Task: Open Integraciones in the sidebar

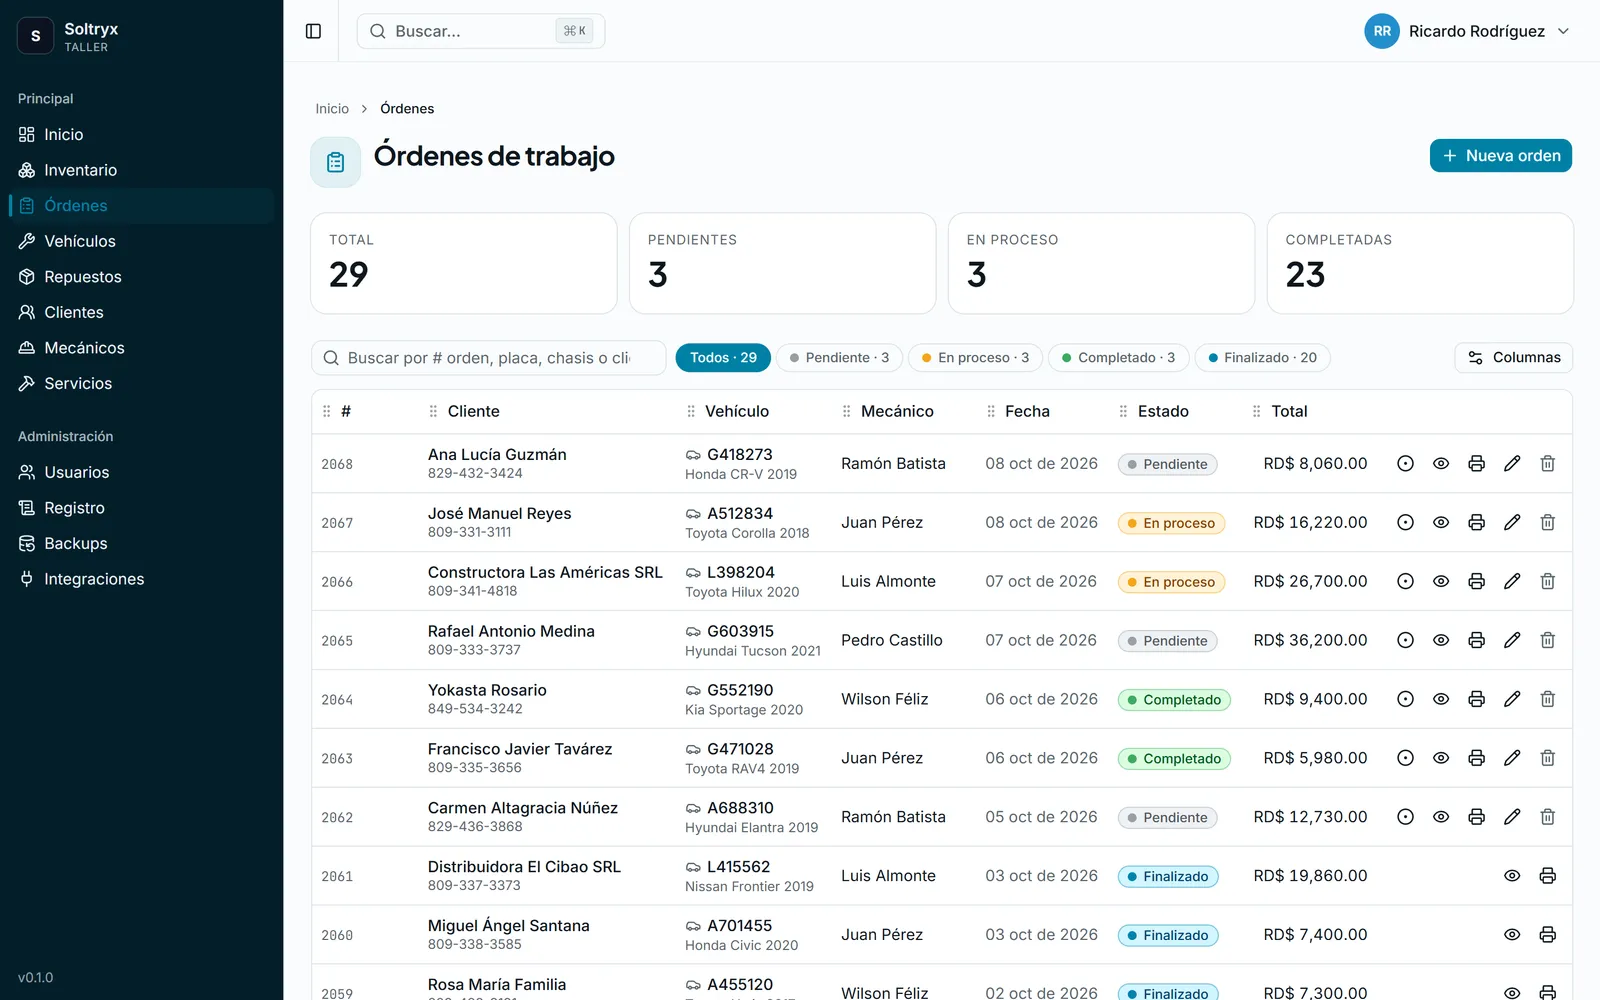Action: 141,579
